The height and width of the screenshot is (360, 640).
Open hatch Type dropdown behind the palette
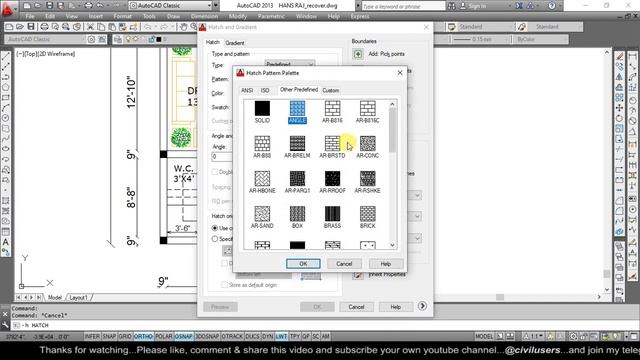290,64
